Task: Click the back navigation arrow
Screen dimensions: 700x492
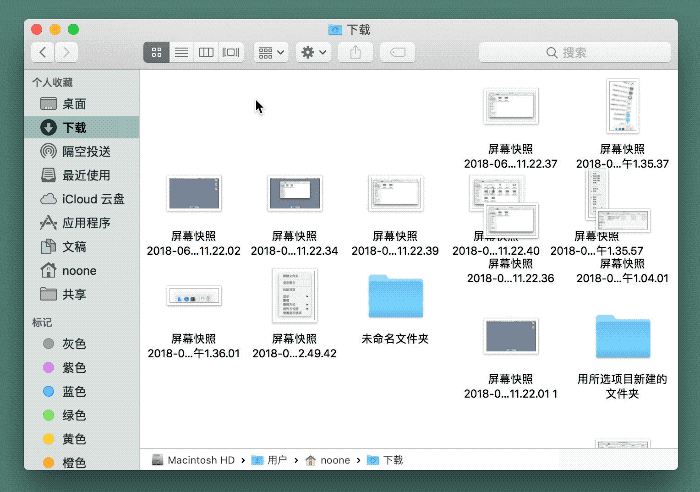Action: (x=43, y=52)
